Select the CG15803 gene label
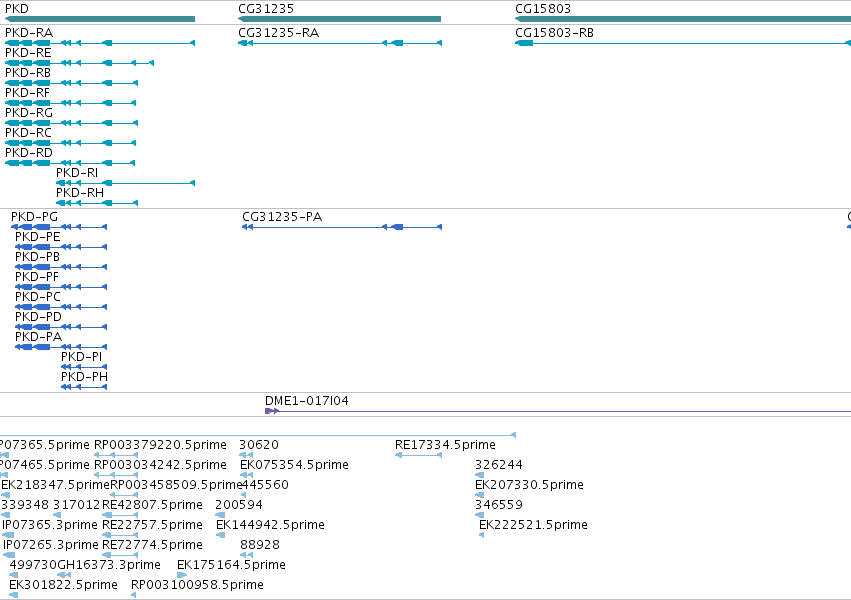Viewport: 851px width, 600px height. (x=543, y=9)
